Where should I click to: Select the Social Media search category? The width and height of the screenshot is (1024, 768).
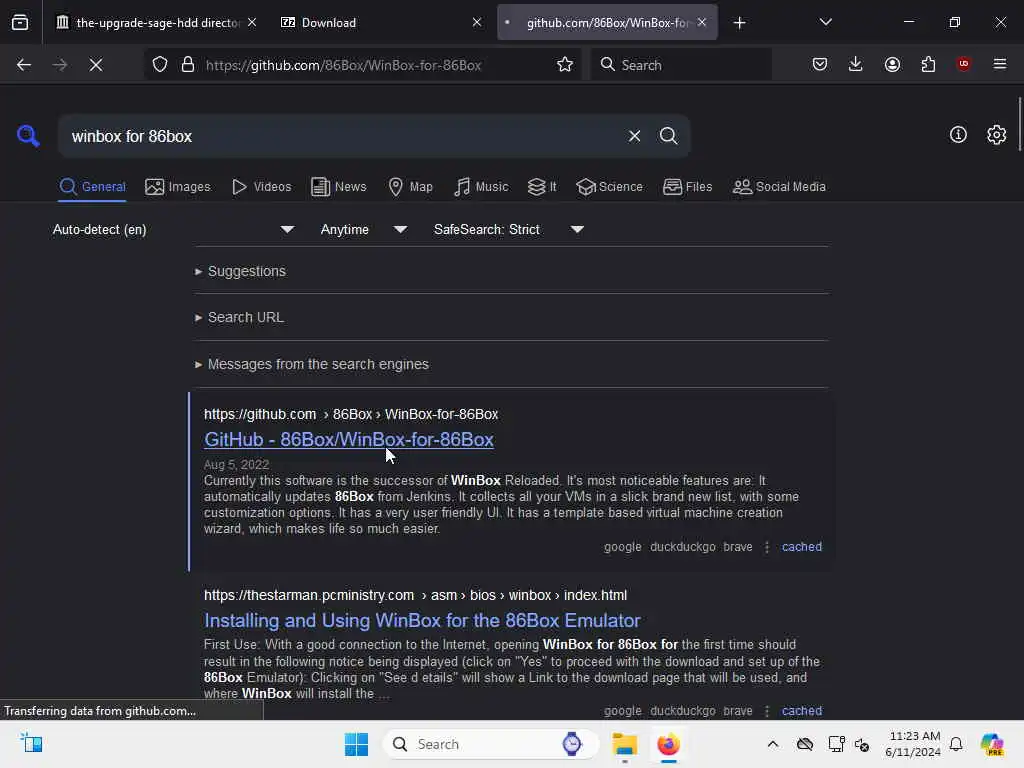tap(779, 187)
